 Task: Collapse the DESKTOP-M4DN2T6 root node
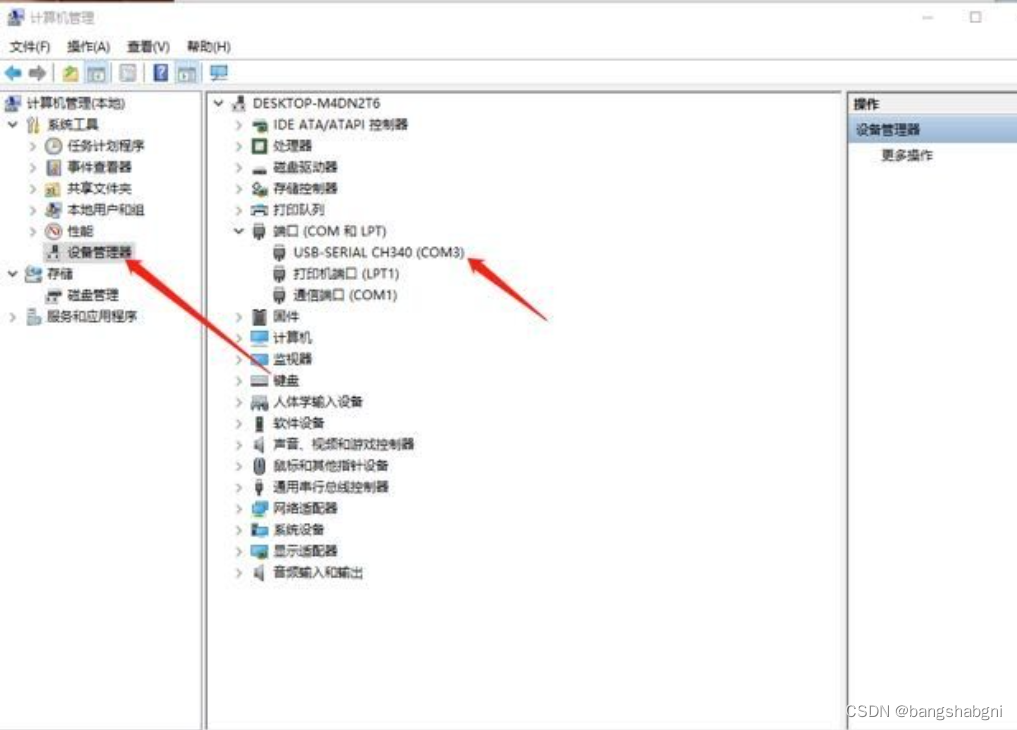point(219,103)
